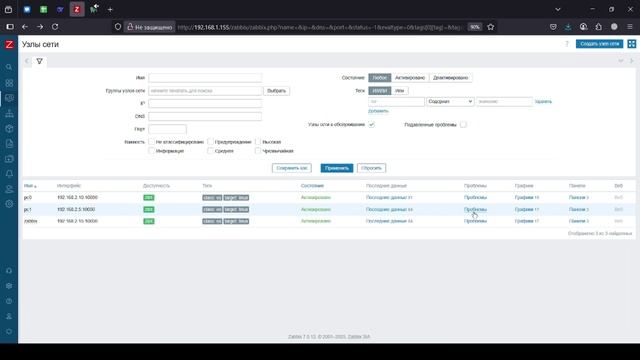Open the User settings icon in sidebar

pos(9,316)
